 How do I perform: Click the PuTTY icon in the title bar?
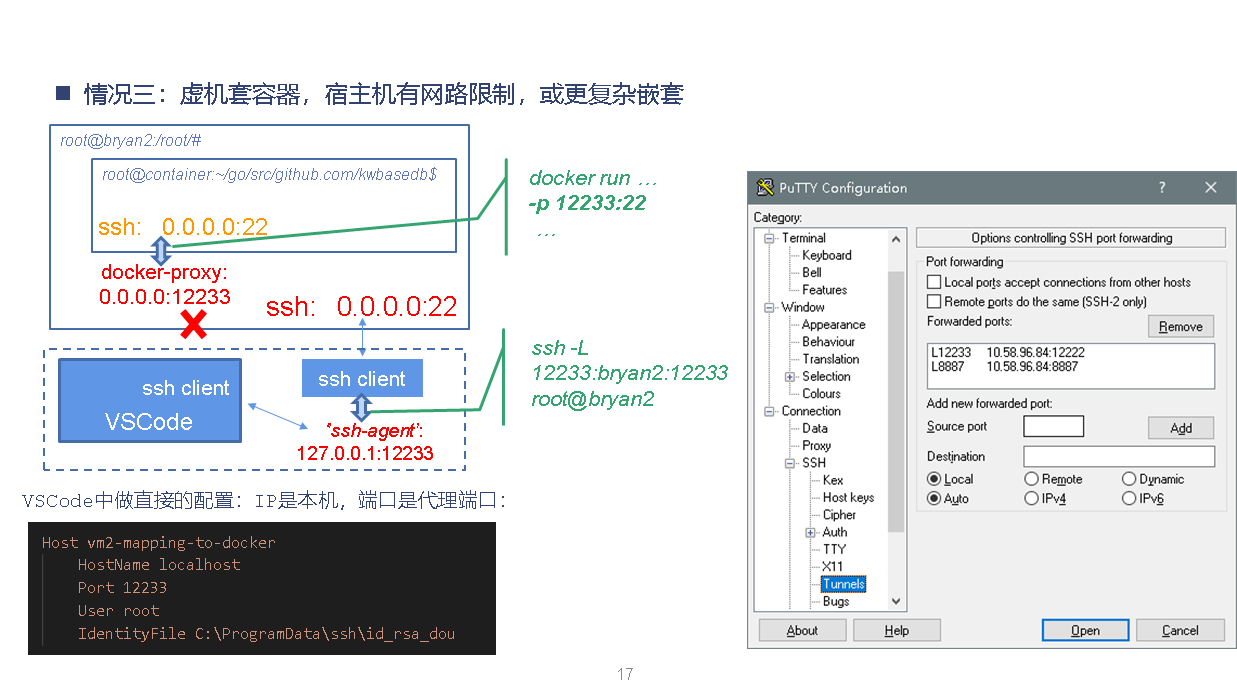point(764,187)
